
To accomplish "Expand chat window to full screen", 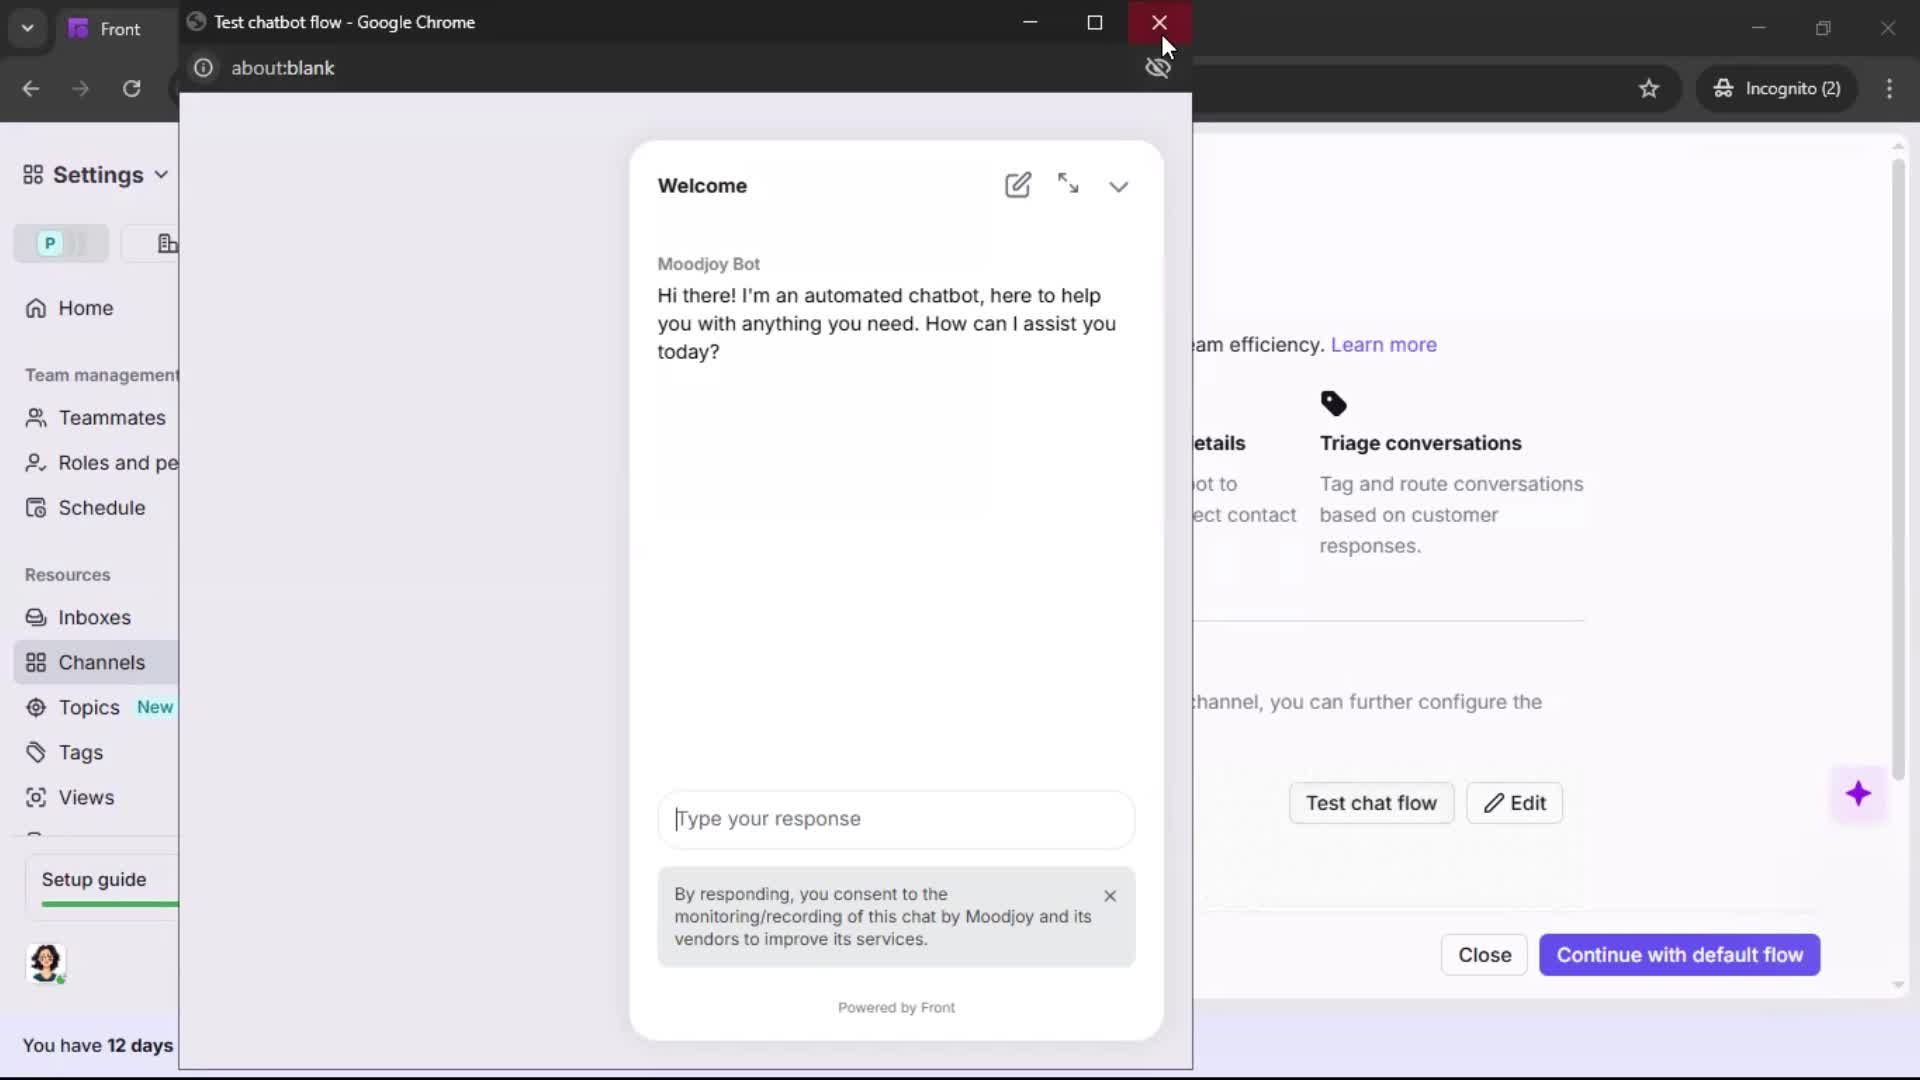I will tap(1069, 184).
